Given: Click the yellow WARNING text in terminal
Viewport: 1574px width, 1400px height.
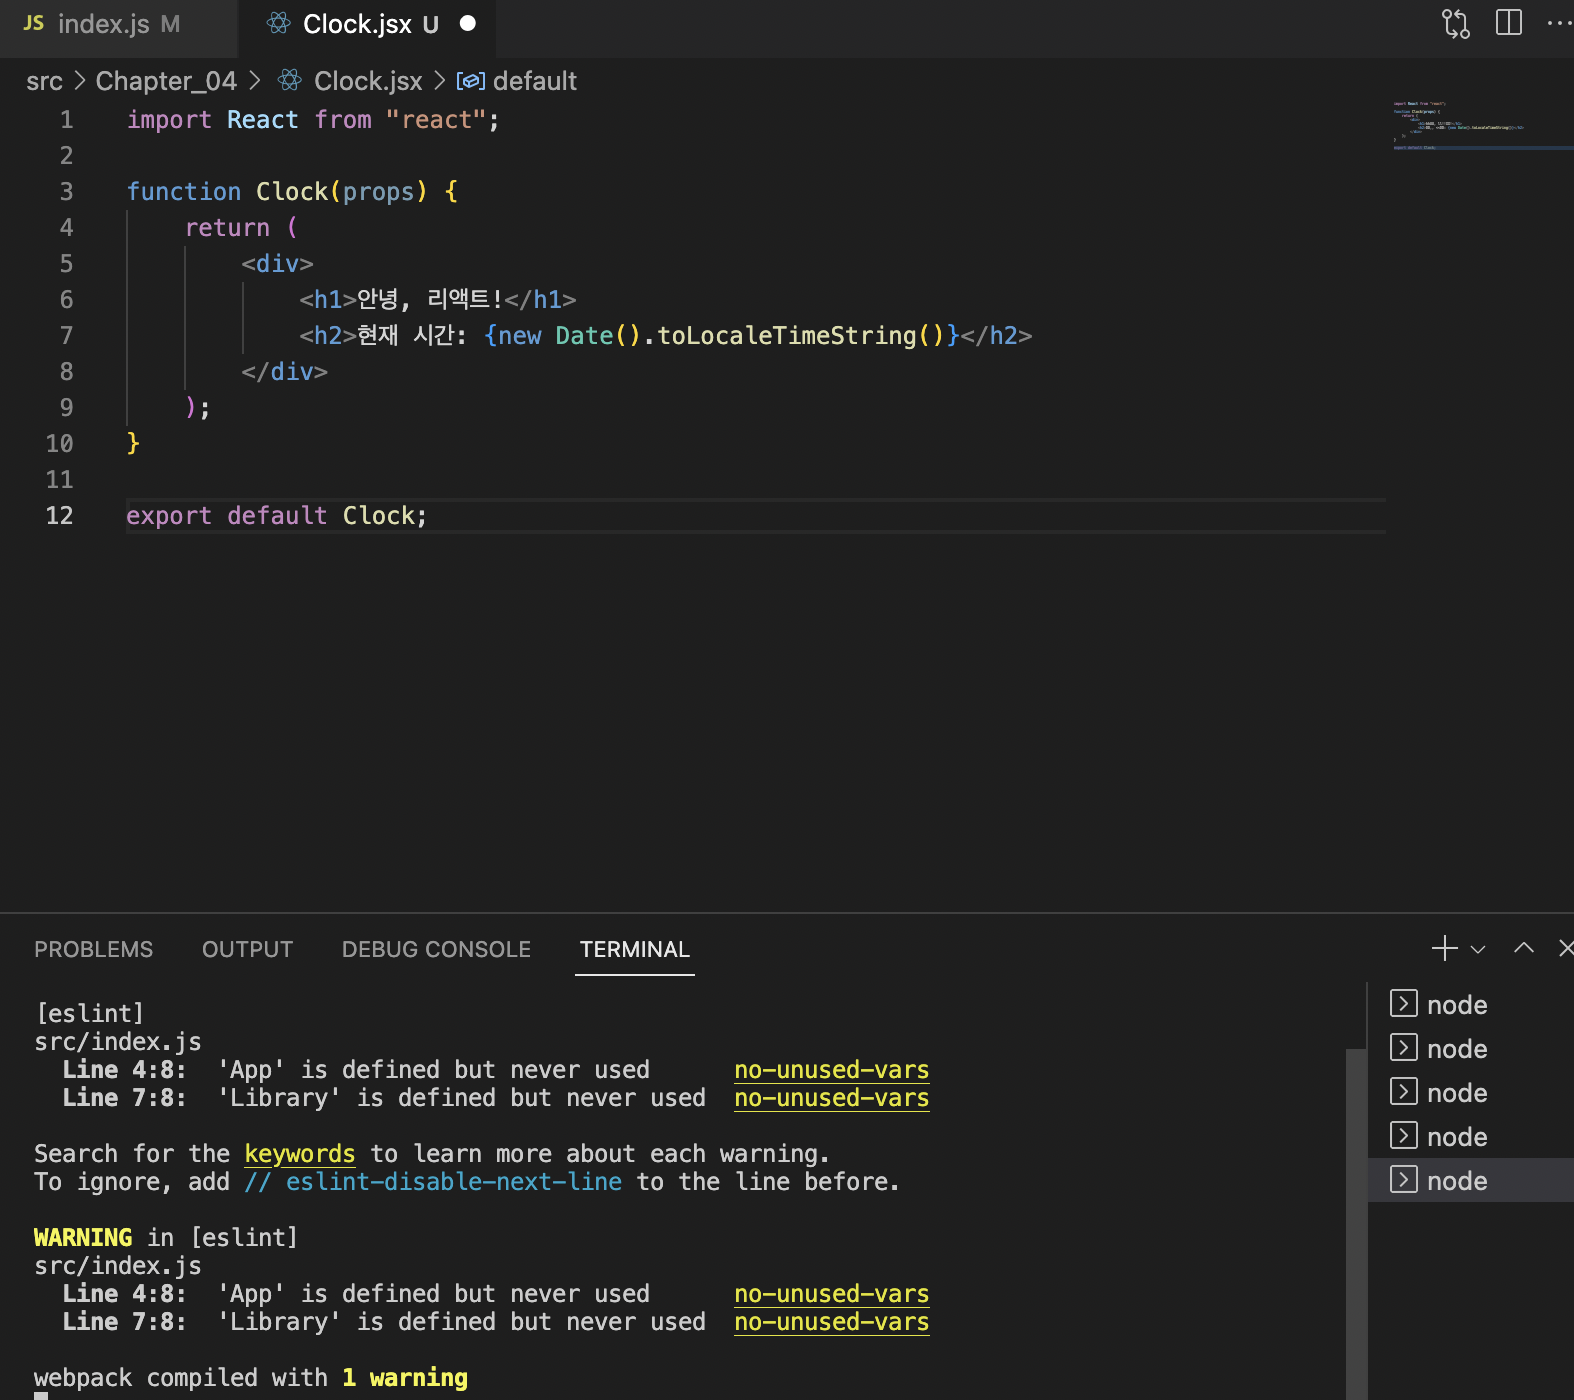Looking at the screenshot, I should coord(83,1238).
